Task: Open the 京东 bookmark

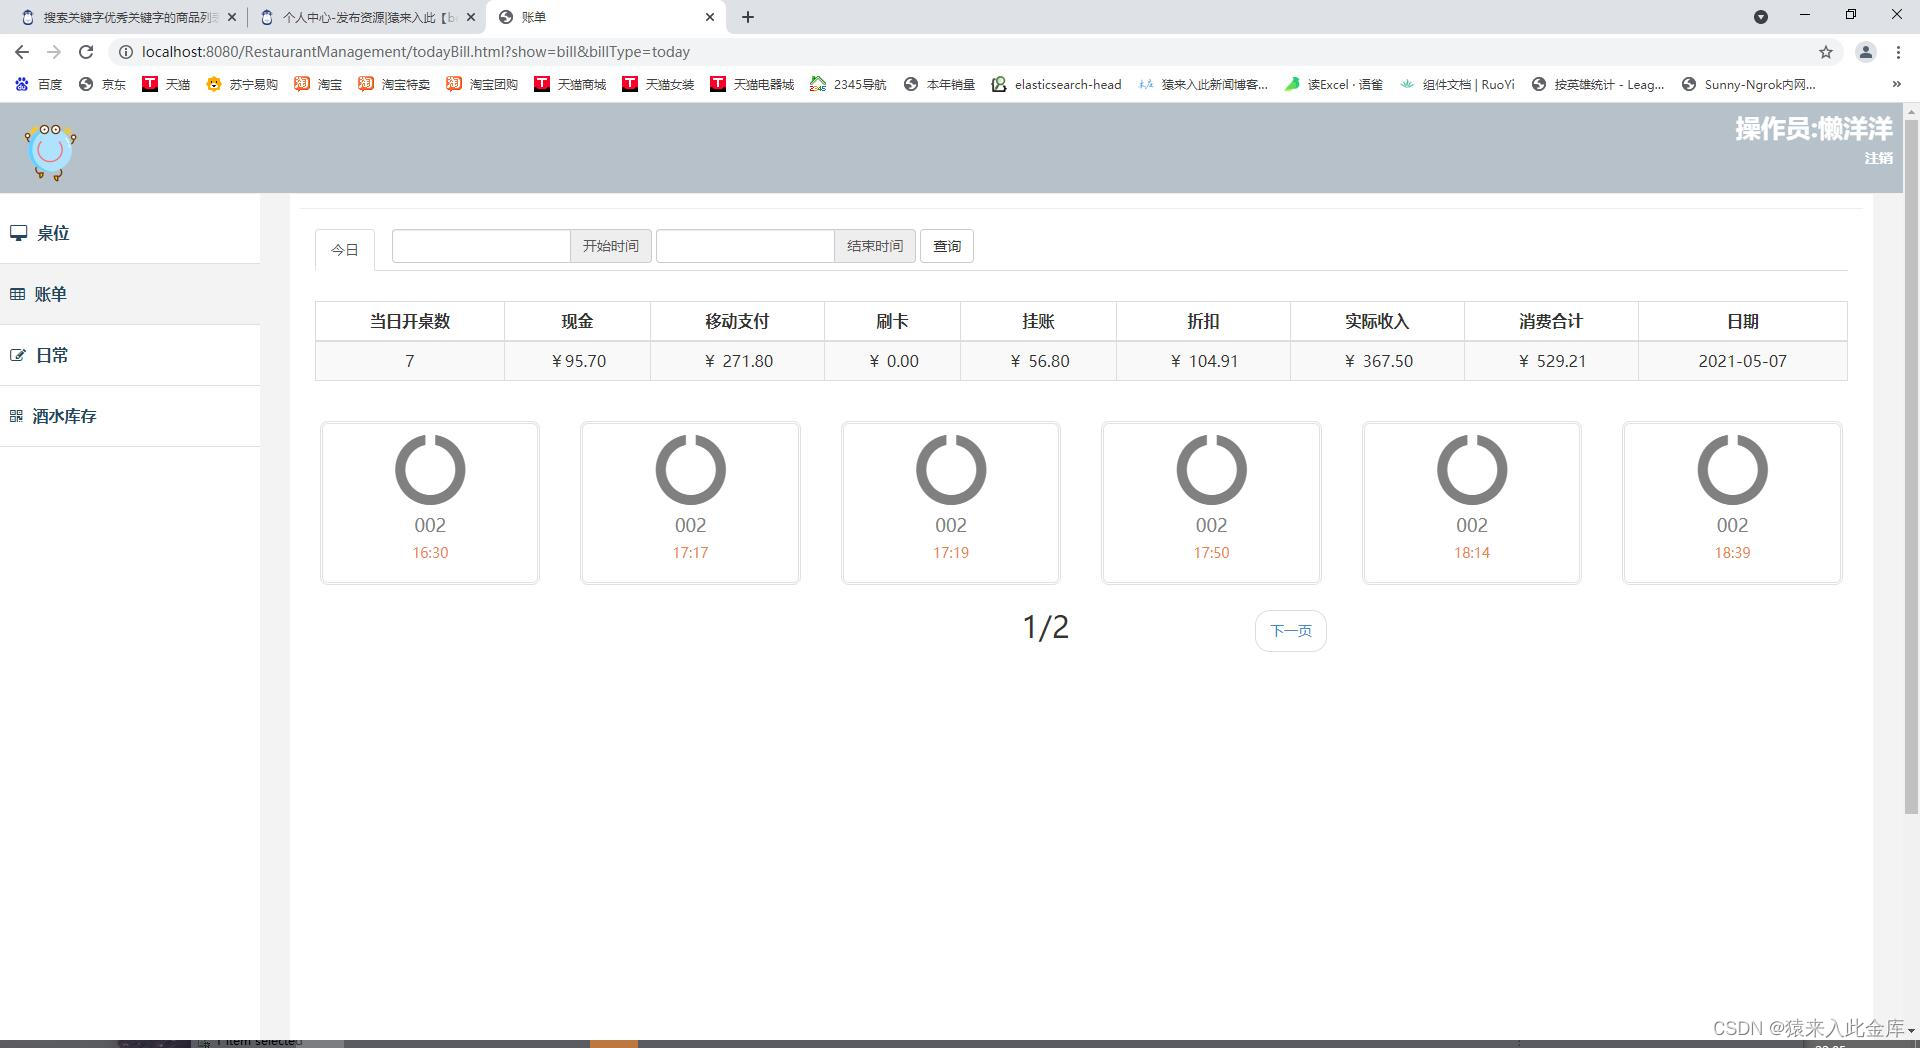Action: click(x=103, y=84)
